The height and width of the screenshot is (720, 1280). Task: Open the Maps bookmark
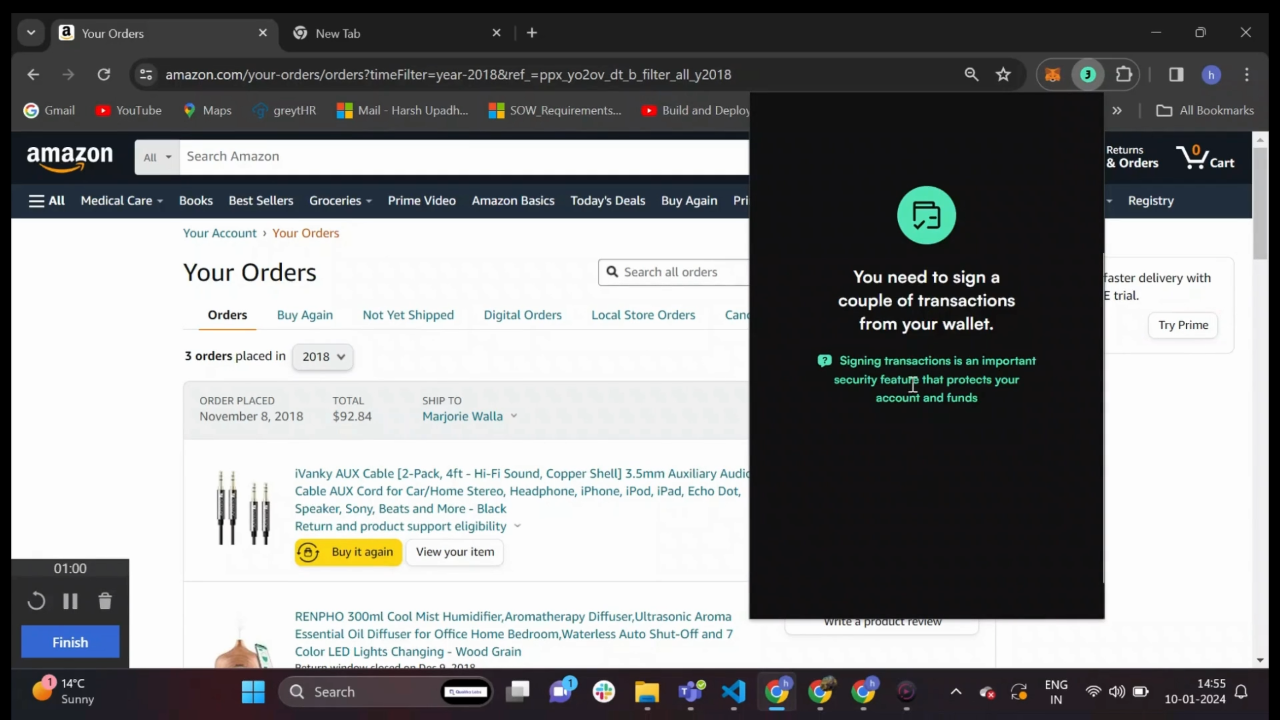point(207,111)
